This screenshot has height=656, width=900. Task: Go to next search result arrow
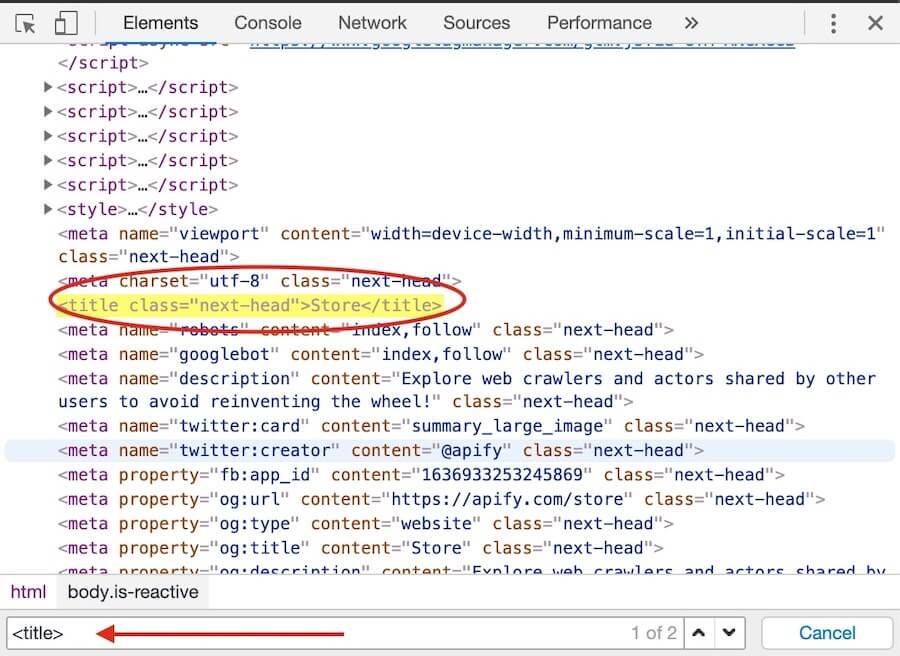[x=729, y=633]
